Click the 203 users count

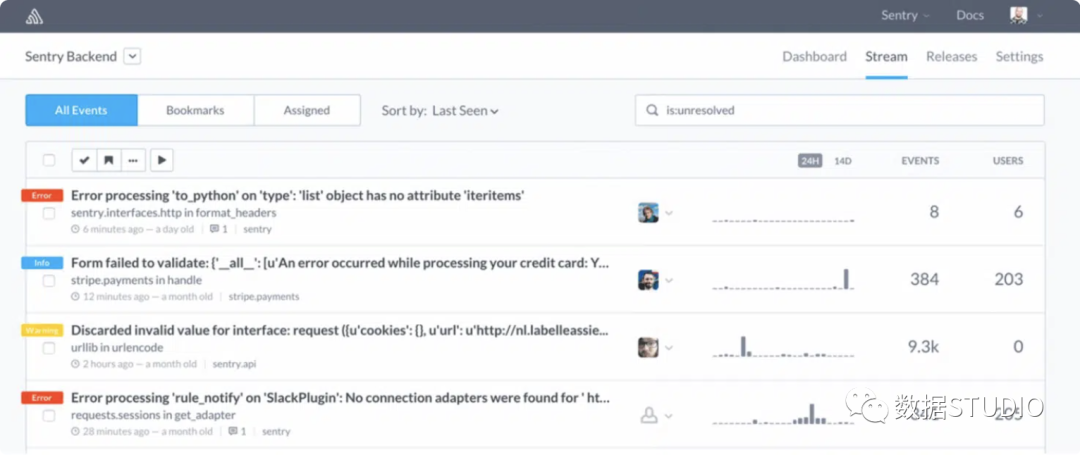1008,279
